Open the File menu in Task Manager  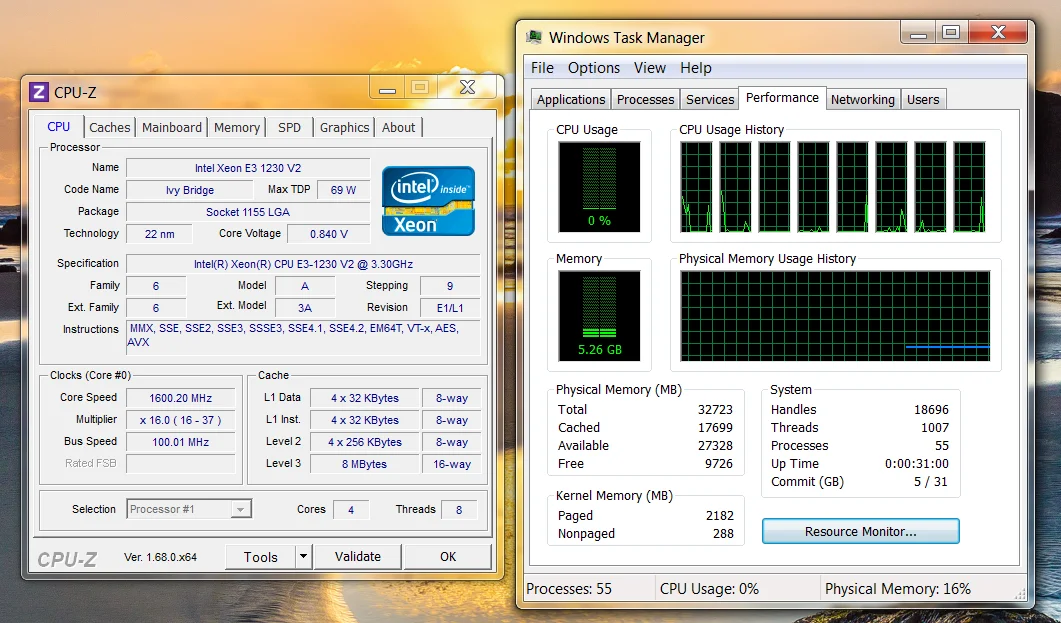click(x=542, y=68)
